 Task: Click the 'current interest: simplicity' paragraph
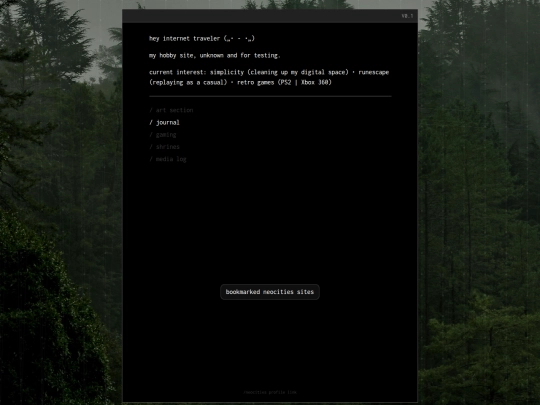point(269,77)
